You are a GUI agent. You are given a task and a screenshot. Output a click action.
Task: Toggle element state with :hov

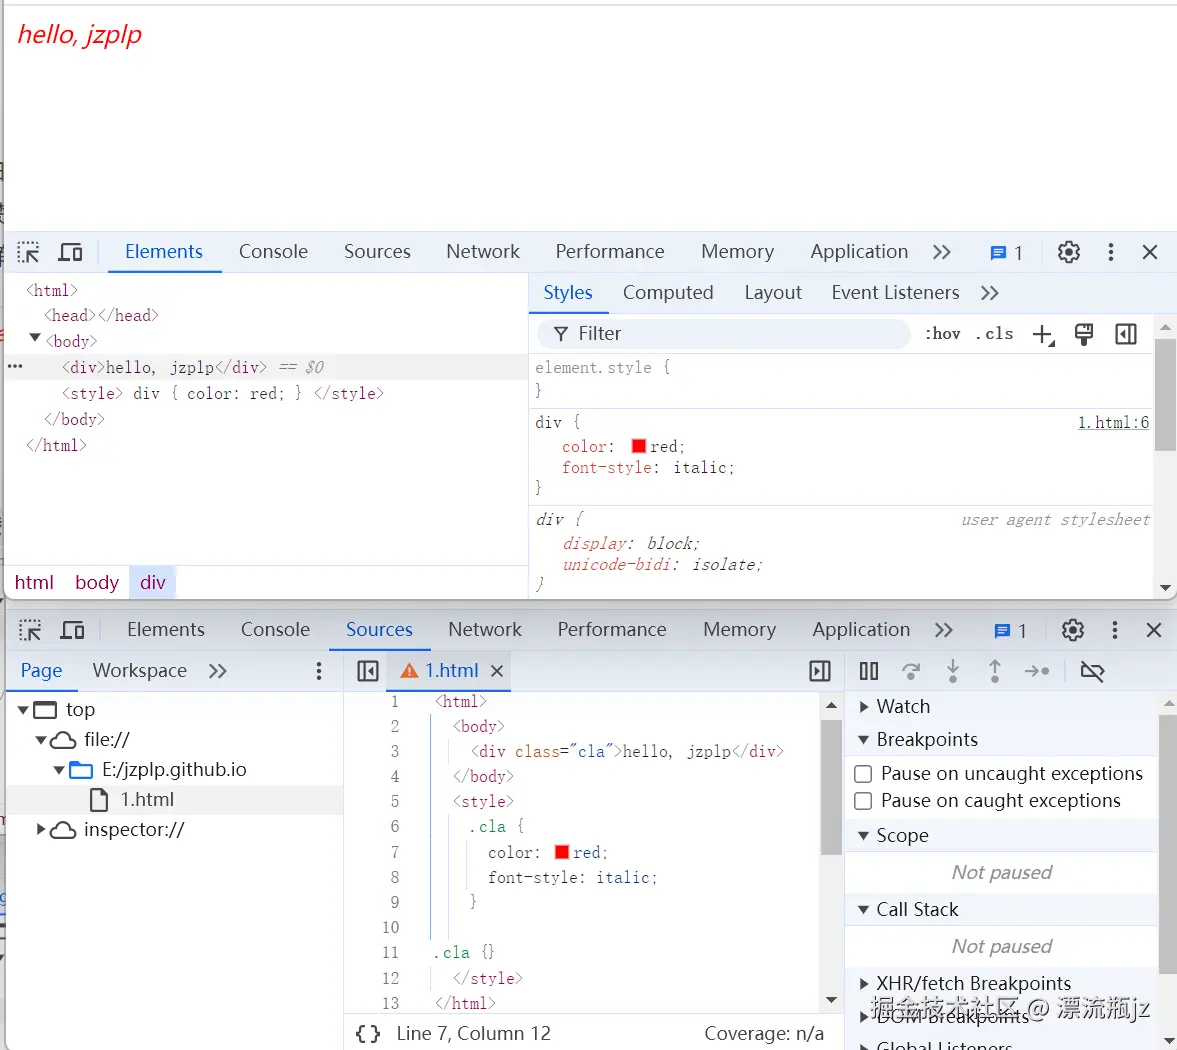point(941,333)
